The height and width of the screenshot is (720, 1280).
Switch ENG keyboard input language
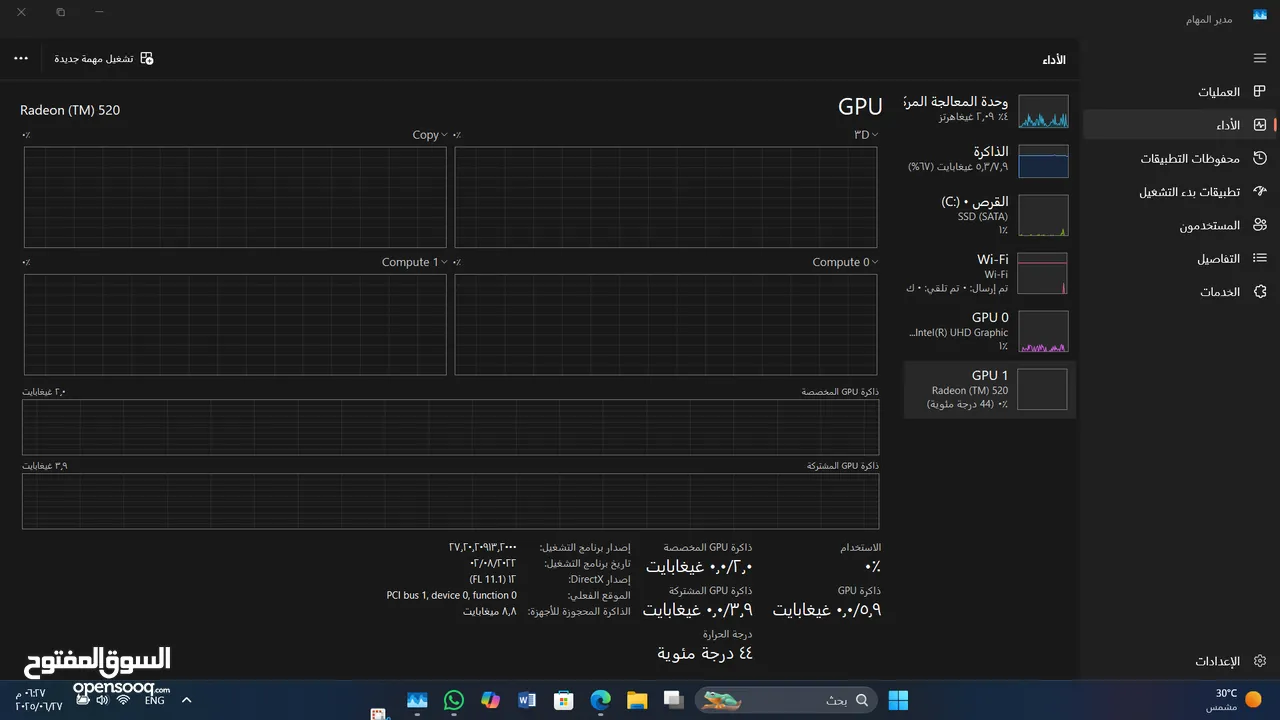tap(154, 700)
